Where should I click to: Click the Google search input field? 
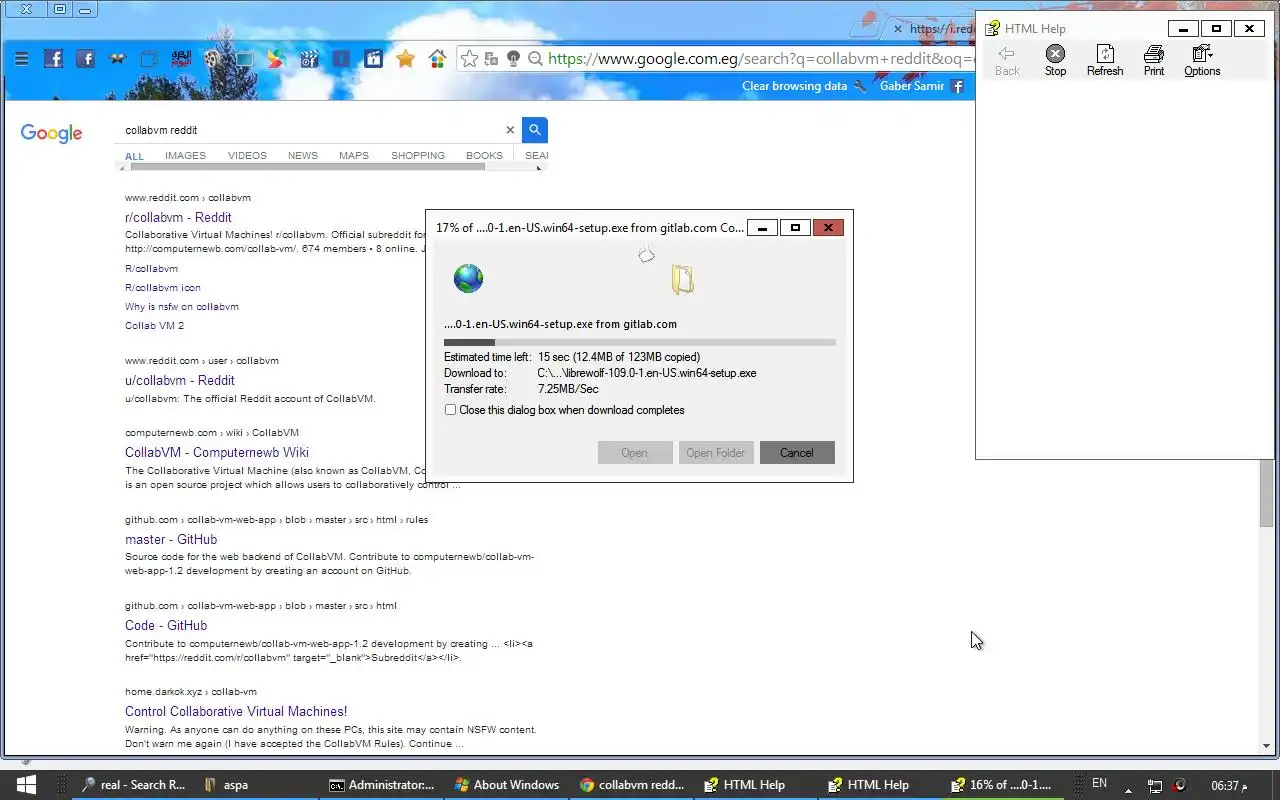(x=310, y=130)
